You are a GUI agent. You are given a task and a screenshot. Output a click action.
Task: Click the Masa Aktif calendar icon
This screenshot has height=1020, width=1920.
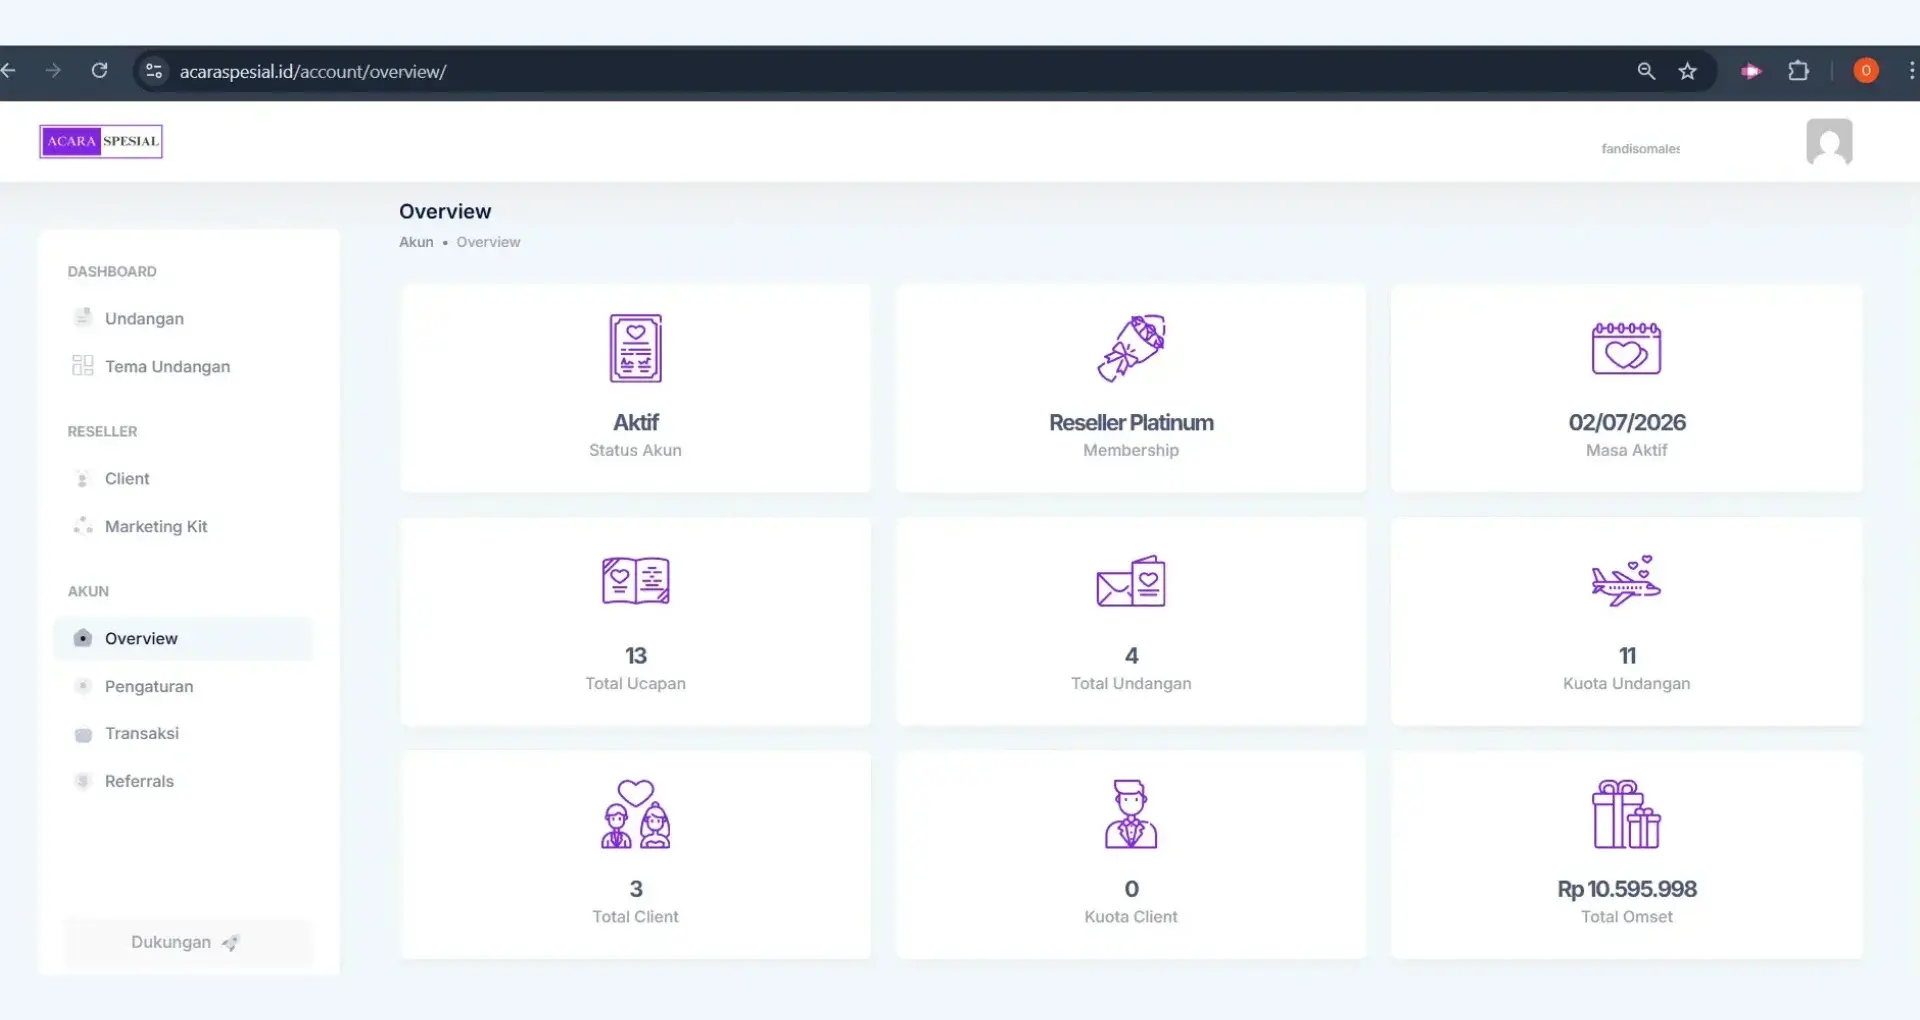pos(1626,348)
